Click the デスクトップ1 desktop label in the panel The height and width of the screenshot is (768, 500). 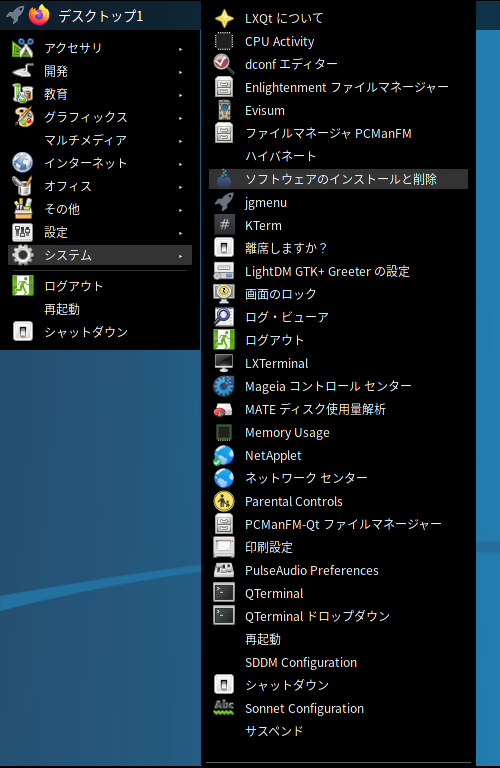click(x=101, y=16)
